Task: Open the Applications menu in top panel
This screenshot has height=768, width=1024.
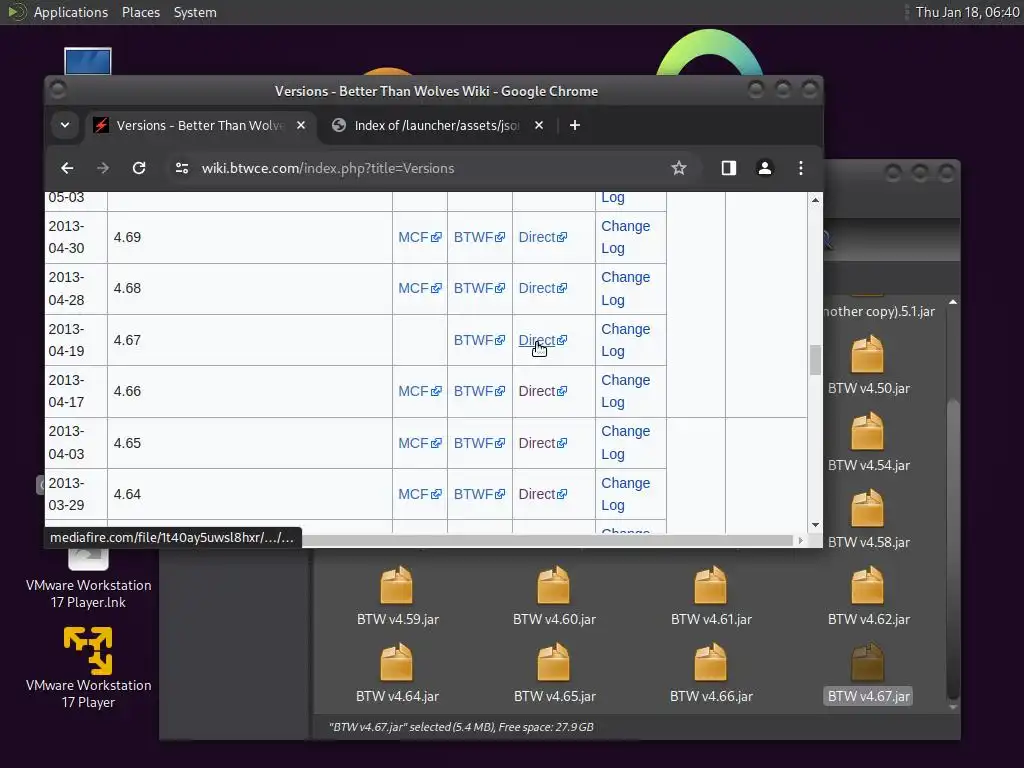Action: (x=71, y=12)
